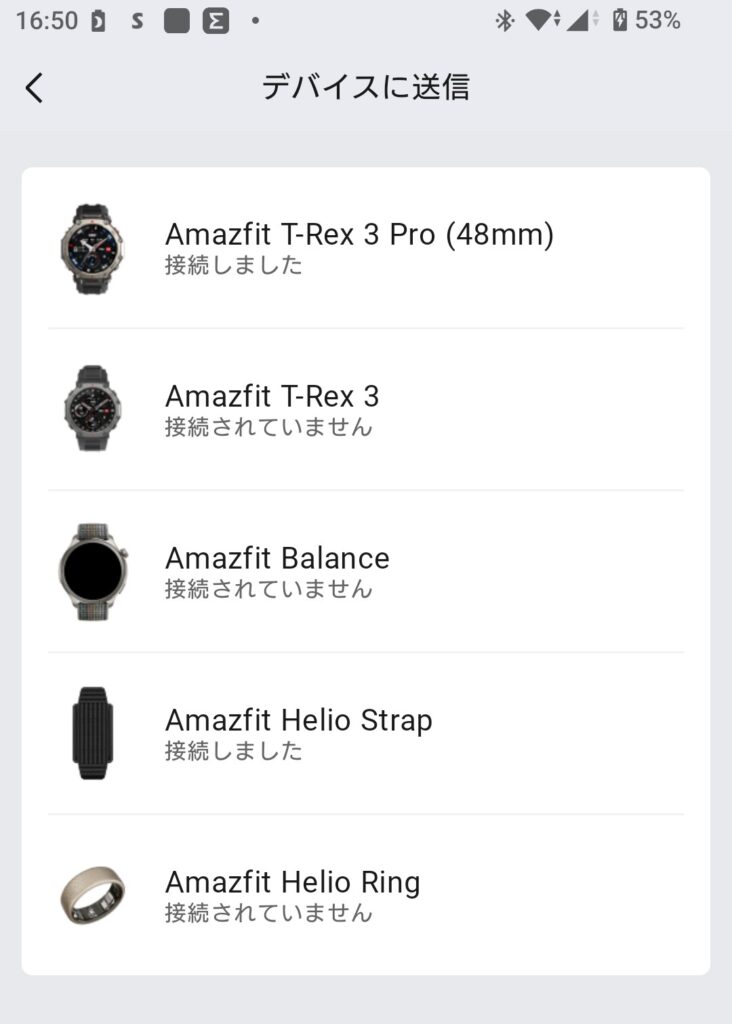Tap the Helio Strap band image

click(92, 733)
